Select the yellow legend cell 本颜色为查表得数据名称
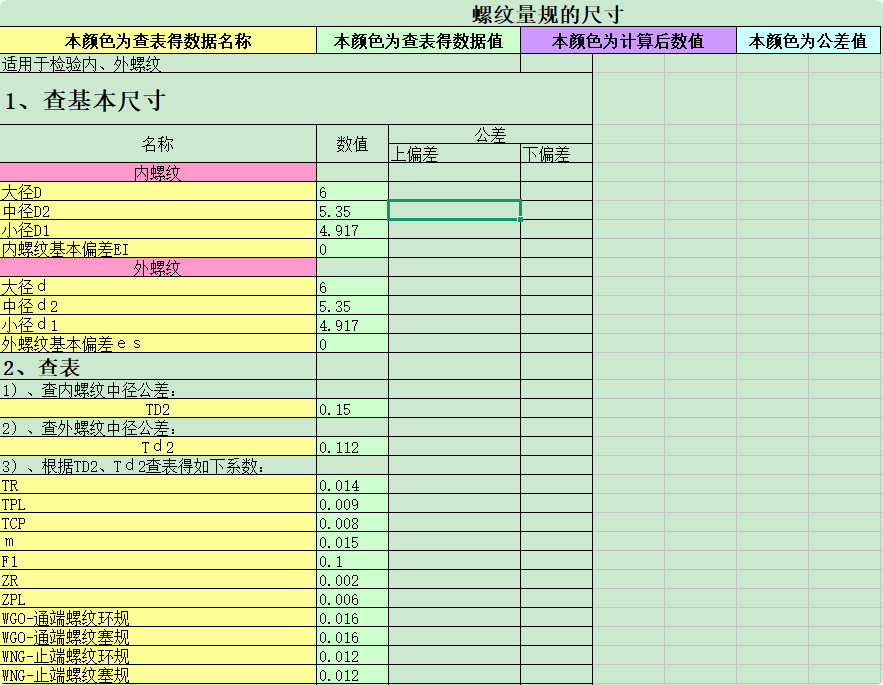The width and height of the screenshot is (883, 685). click(x=158, y=41)
